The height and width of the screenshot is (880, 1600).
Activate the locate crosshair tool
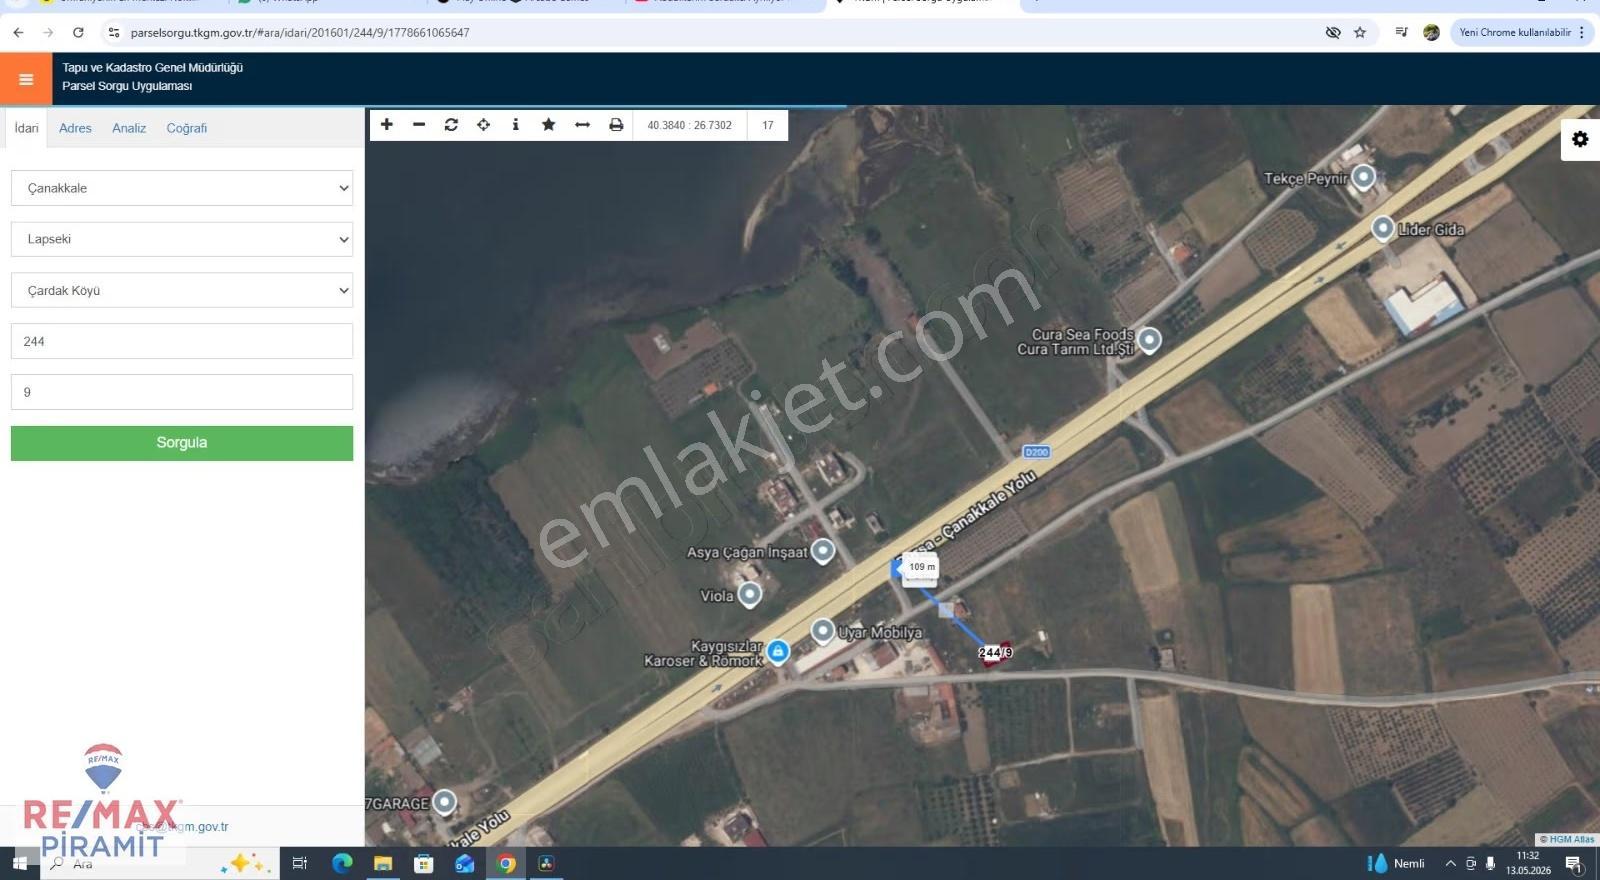483,125
